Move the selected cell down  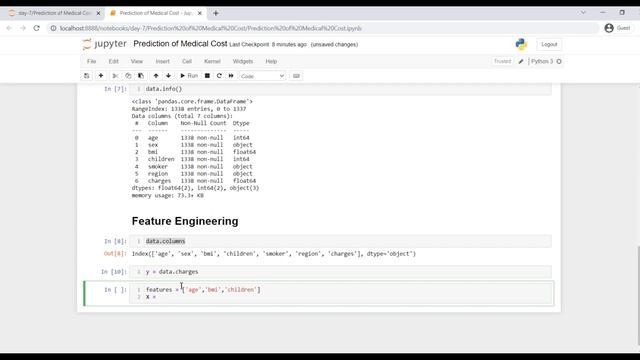coord(168,76)
